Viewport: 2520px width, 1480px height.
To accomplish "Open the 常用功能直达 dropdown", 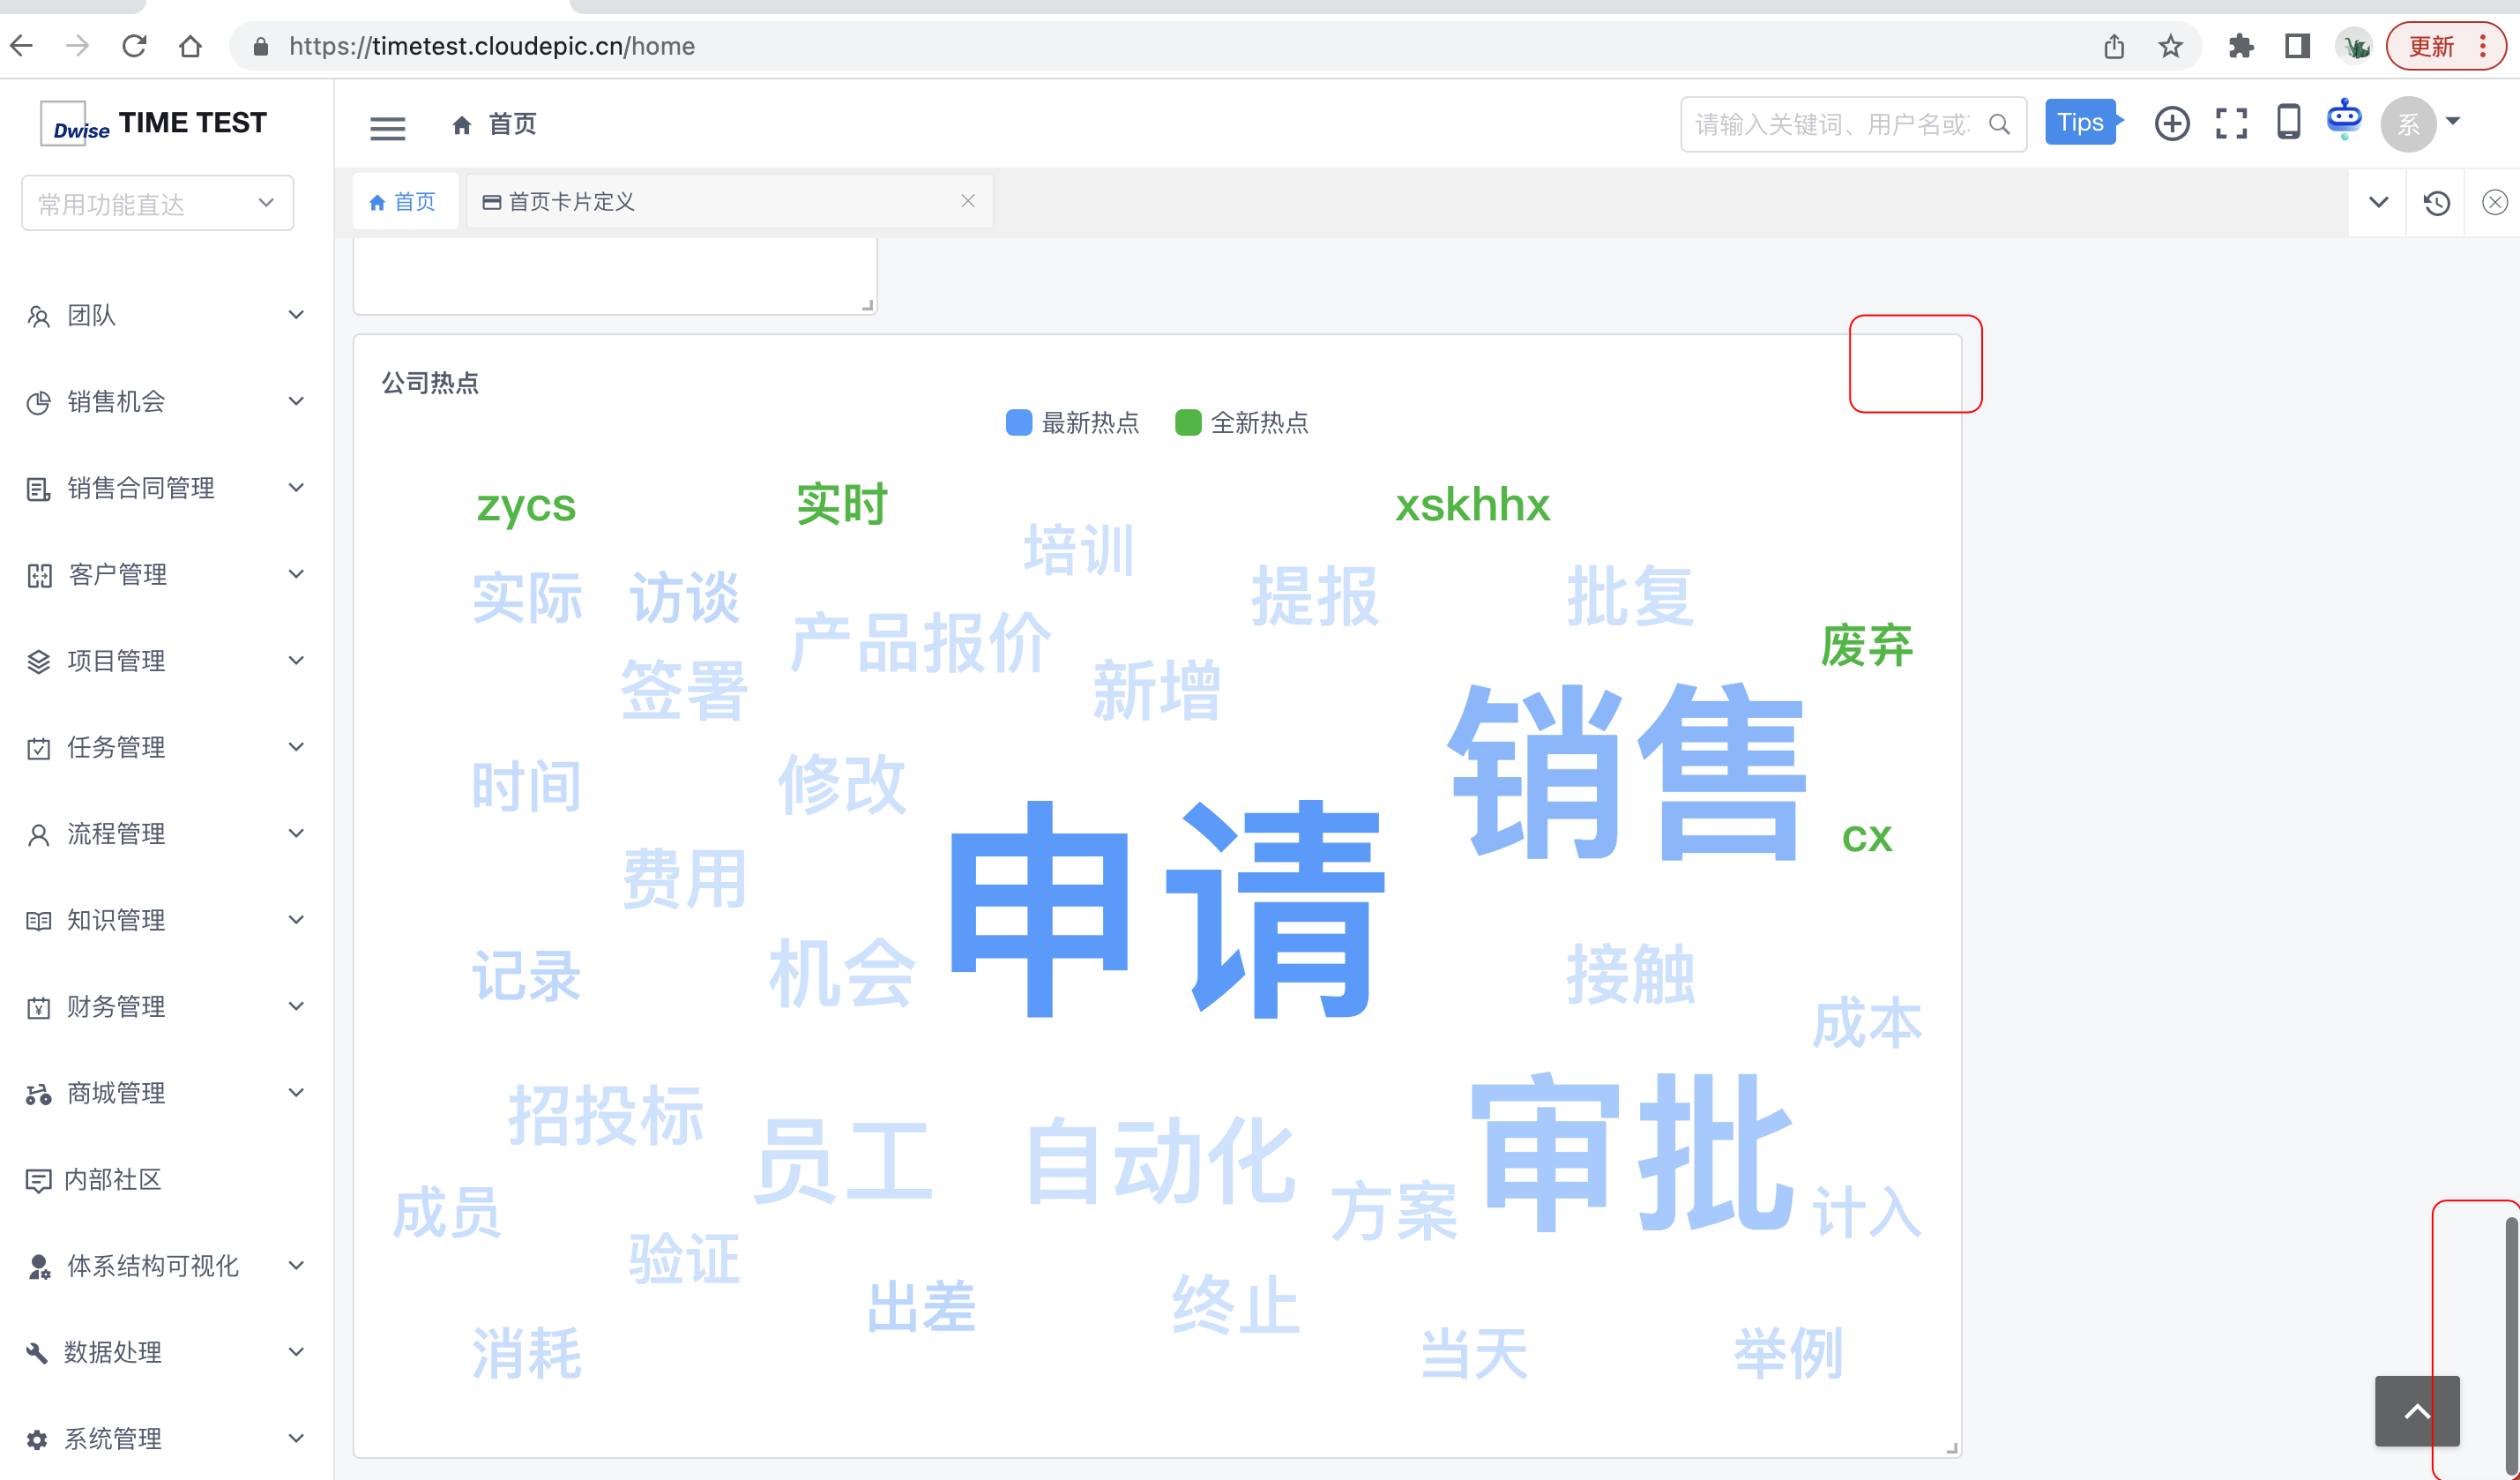I will click(157, 203).
